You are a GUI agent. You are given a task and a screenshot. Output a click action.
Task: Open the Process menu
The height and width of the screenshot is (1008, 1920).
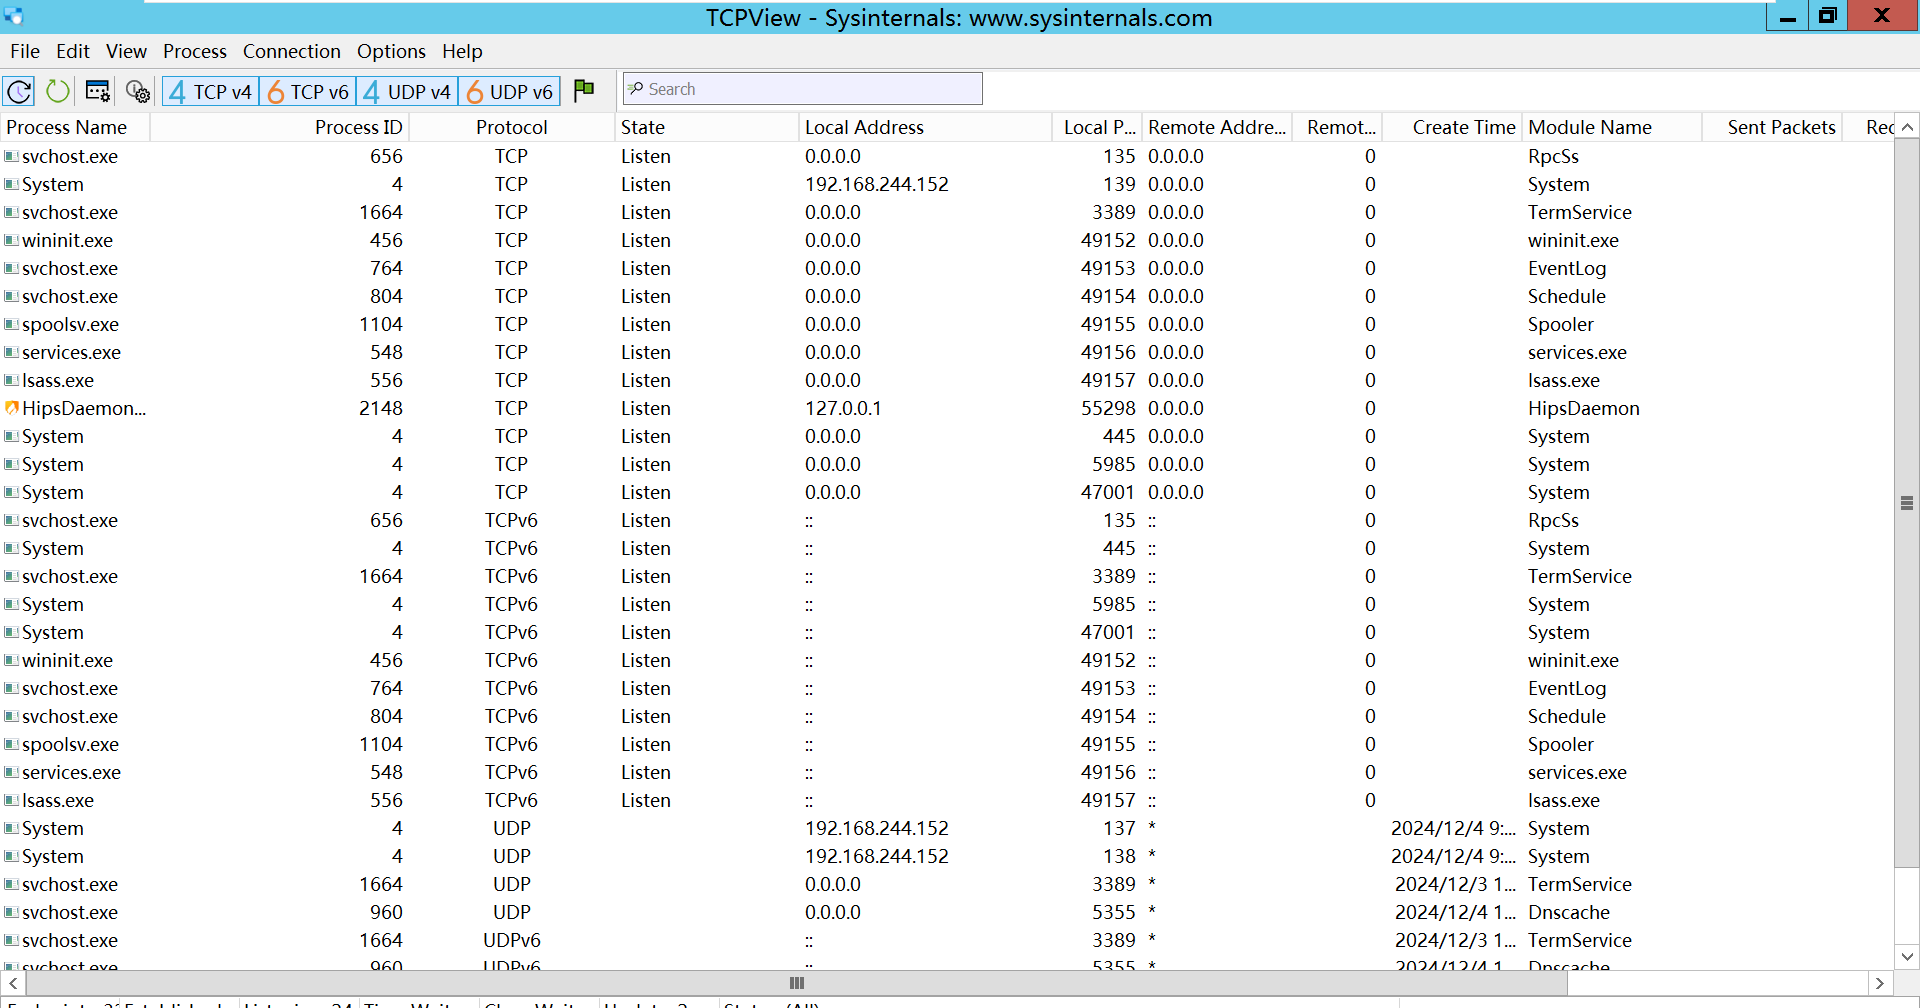point(195,51)
